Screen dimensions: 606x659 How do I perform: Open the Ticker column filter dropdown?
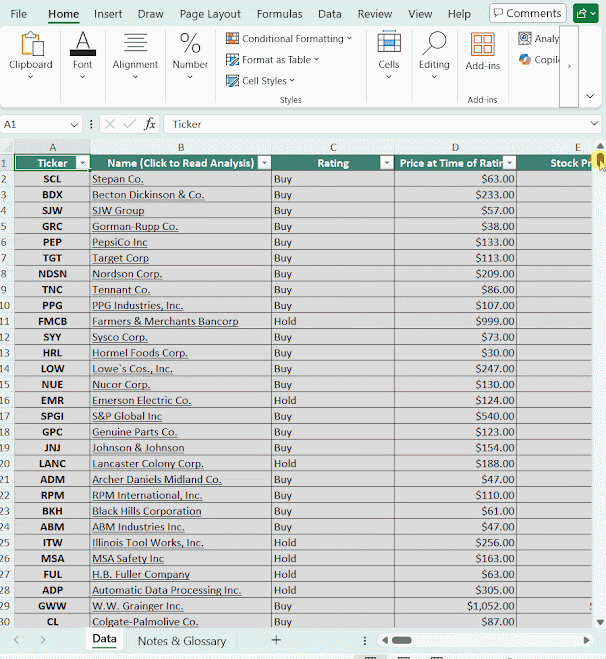83,163
